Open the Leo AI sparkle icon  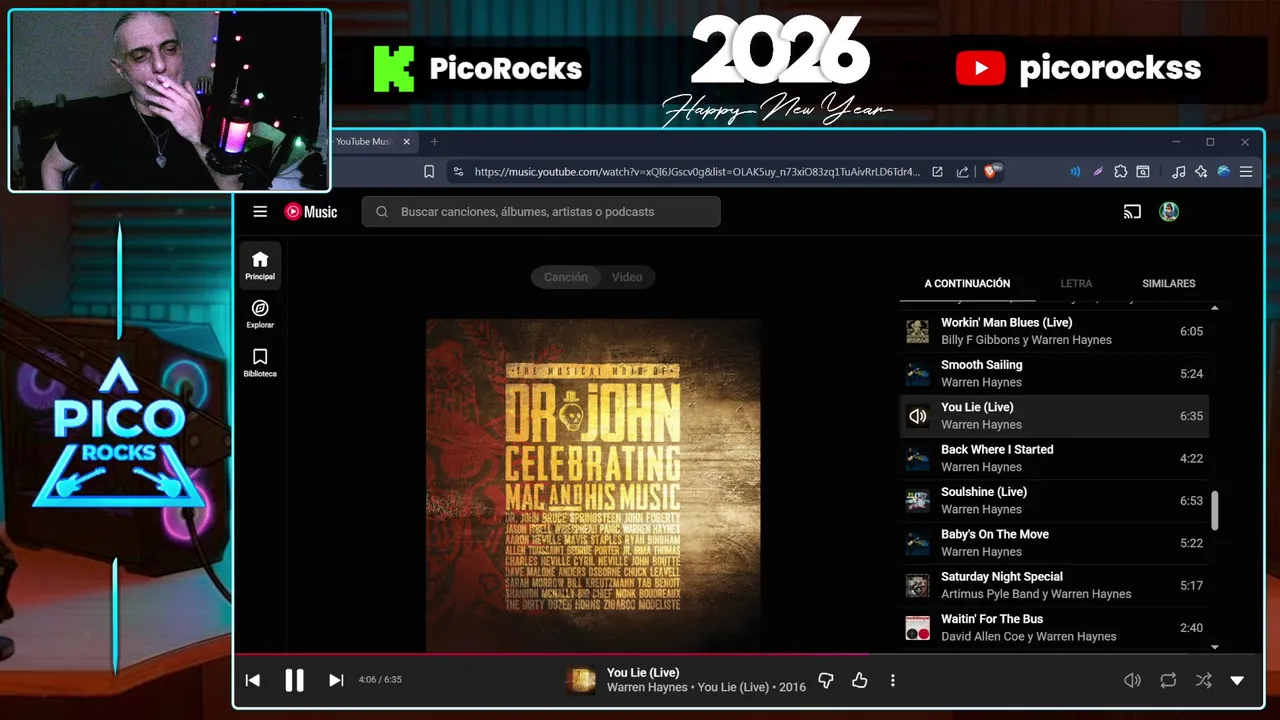tap(1201, 172)
